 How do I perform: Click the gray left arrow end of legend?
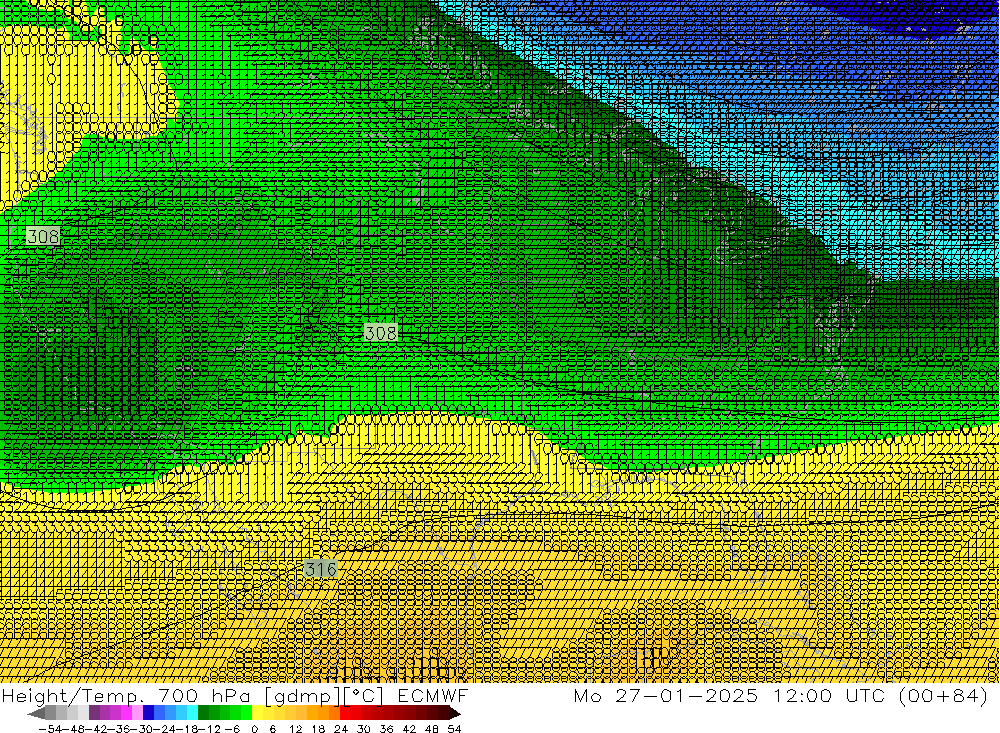pos(36,713)
